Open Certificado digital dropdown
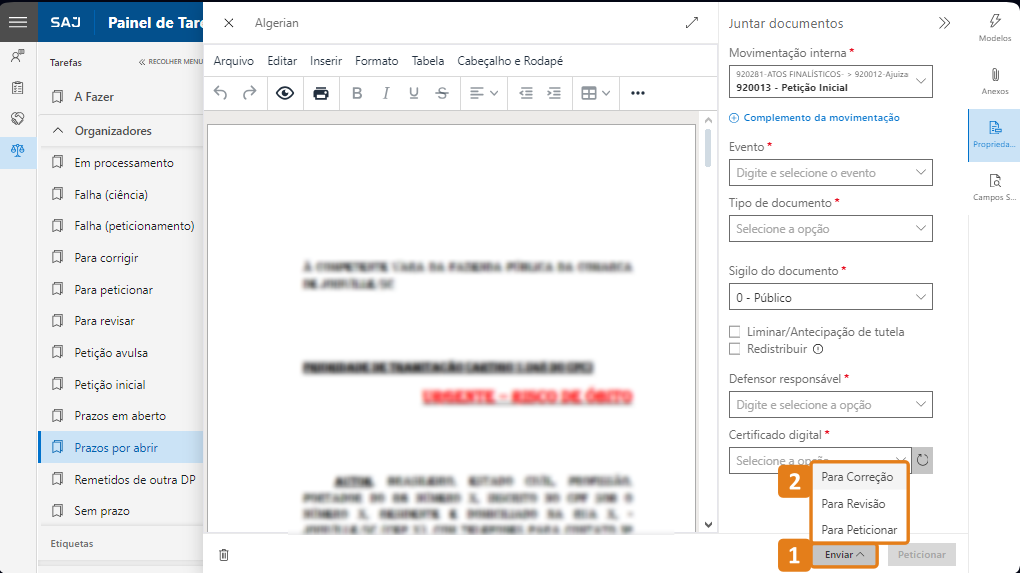The width and height of the screenshot is (1020, 573). point(820,460)
